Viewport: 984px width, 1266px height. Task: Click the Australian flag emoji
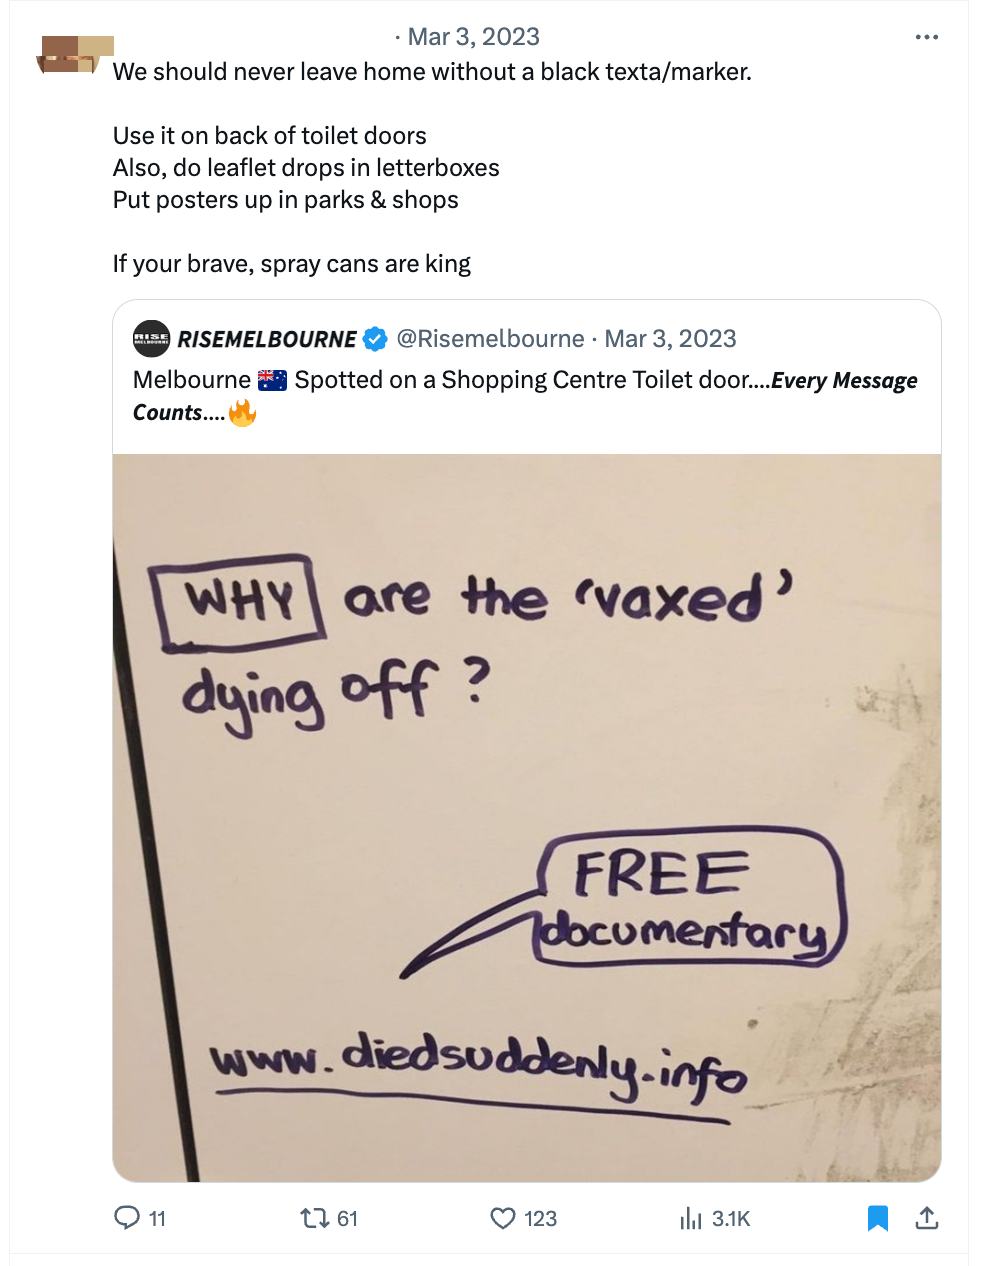click(272, 380)
